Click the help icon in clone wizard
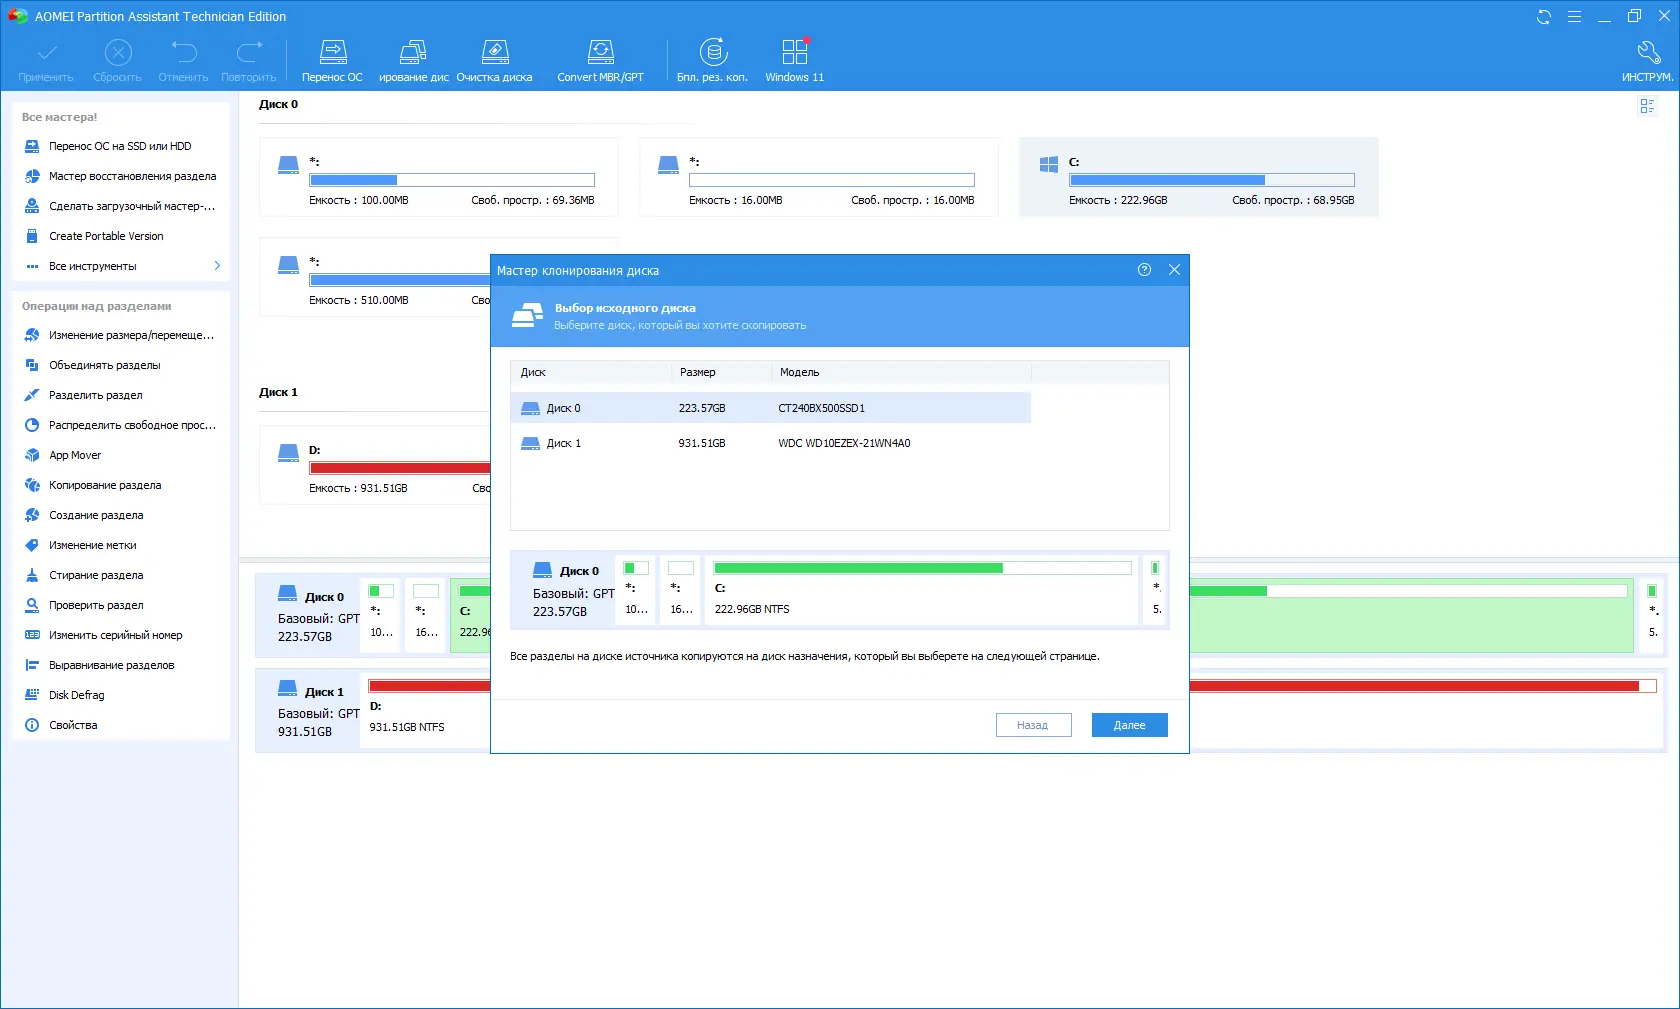Image resolution: width=1680 pixels, height=1009 pixels. 1144,270
